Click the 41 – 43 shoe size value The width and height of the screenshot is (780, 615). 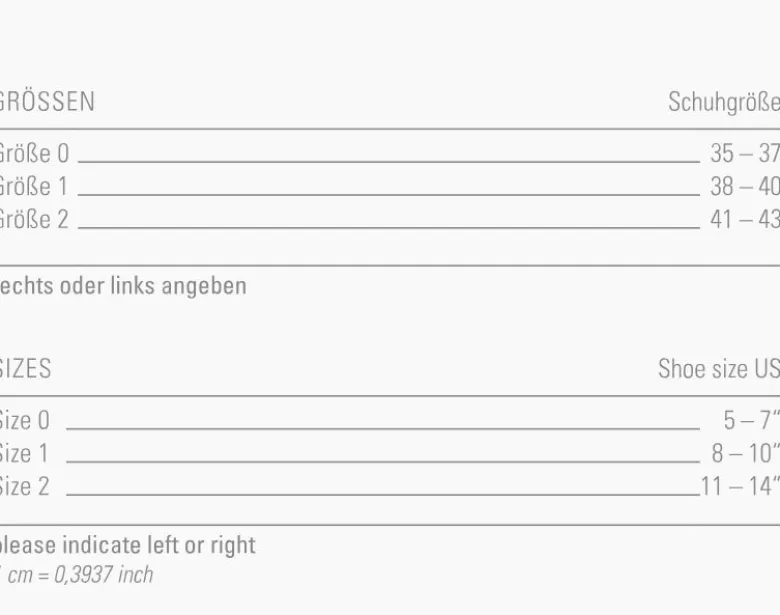(745, 219)
